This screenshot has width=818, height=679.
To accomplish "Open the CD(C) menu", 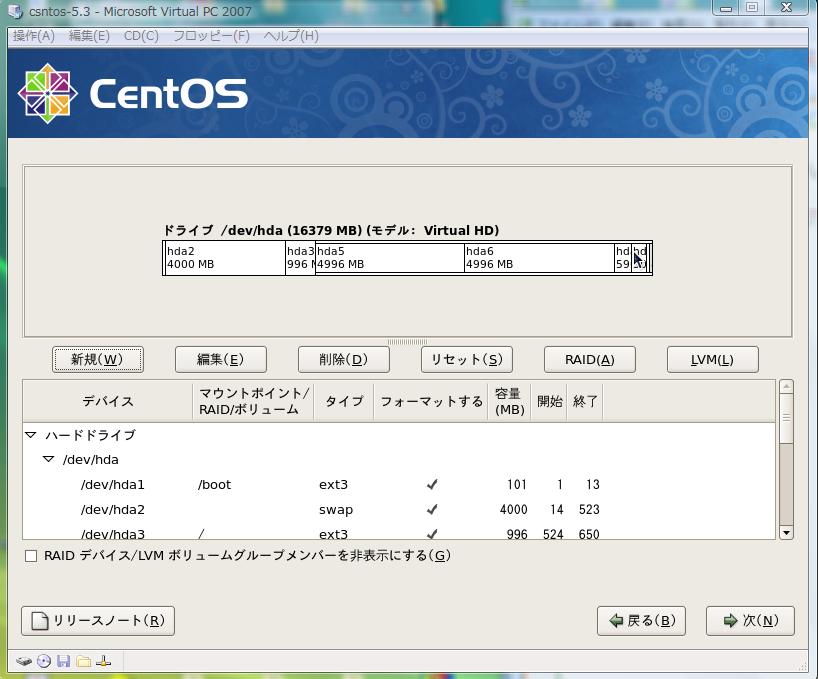I will point(141,36).
